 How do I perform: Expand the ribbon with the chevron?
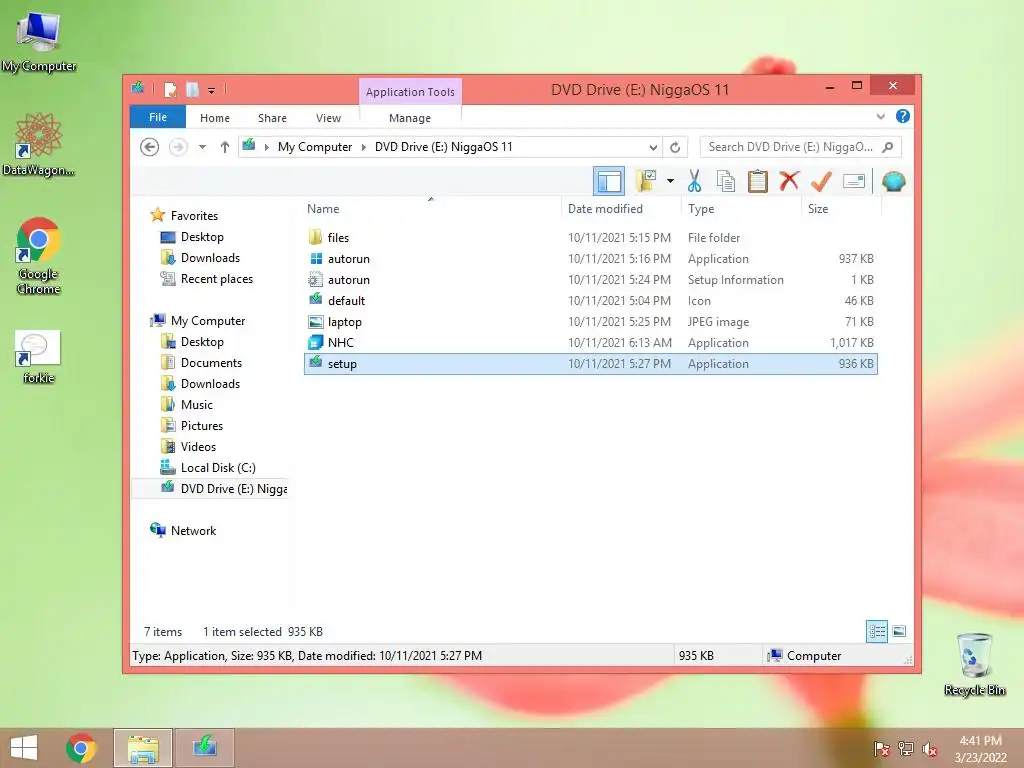(x=880, y=116)
